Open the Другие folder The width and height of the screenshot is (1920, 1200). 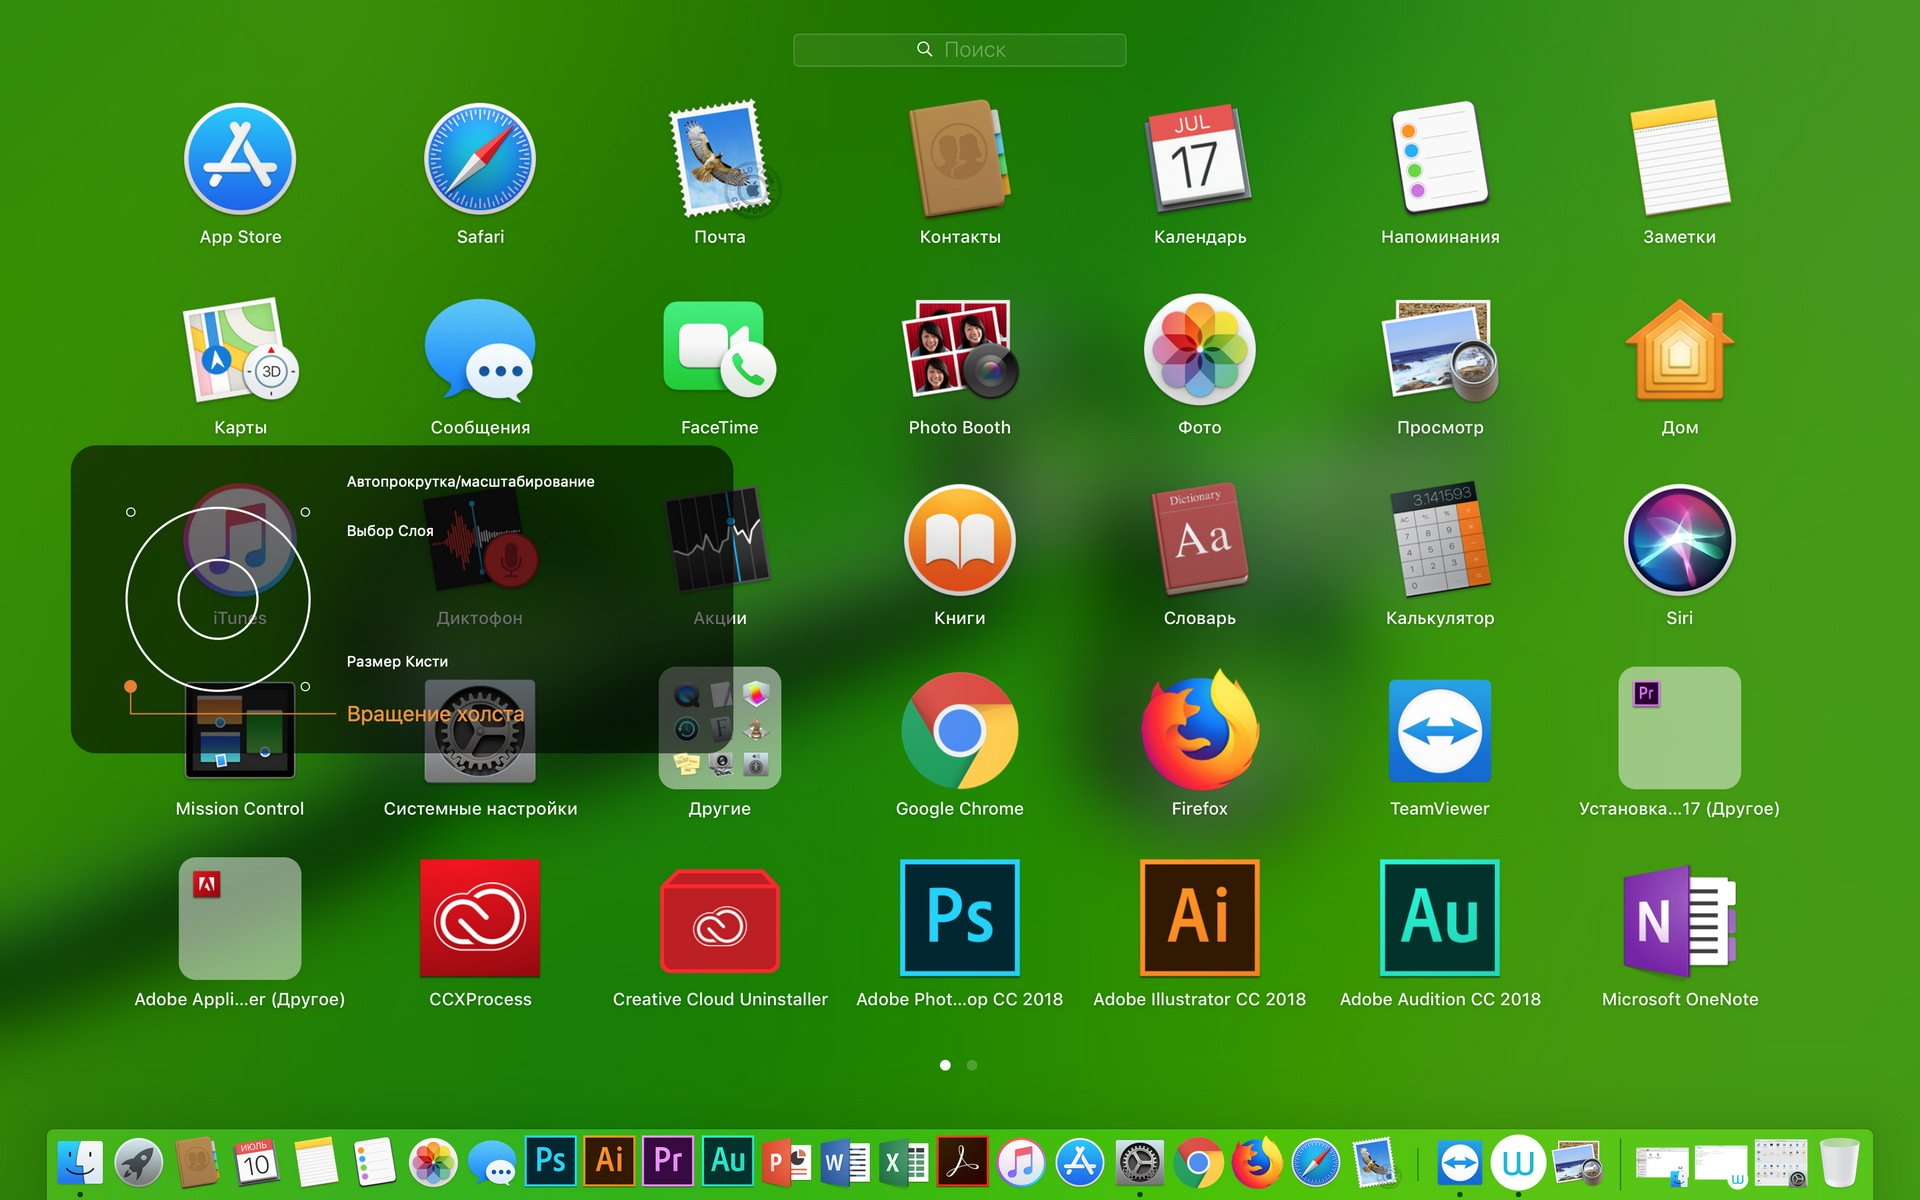tap(720, 727)
